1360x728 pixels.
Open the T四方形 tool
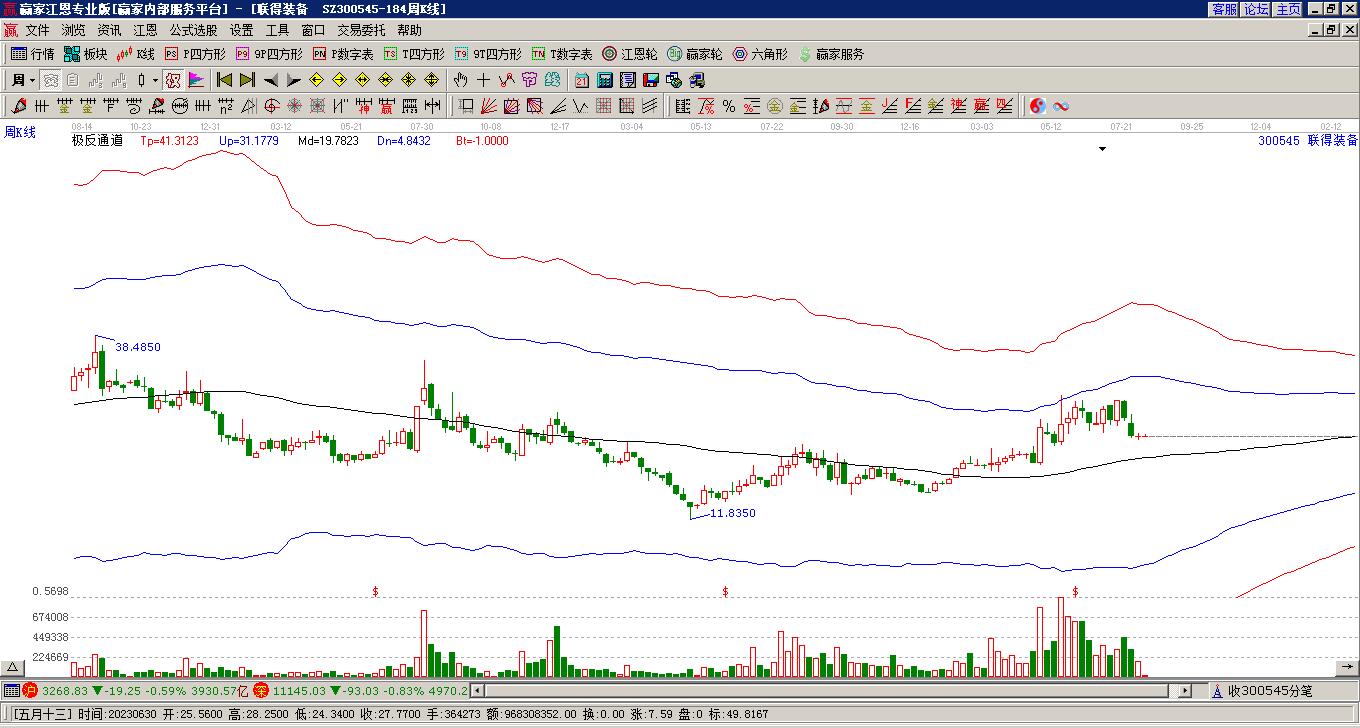coord(413,54)
